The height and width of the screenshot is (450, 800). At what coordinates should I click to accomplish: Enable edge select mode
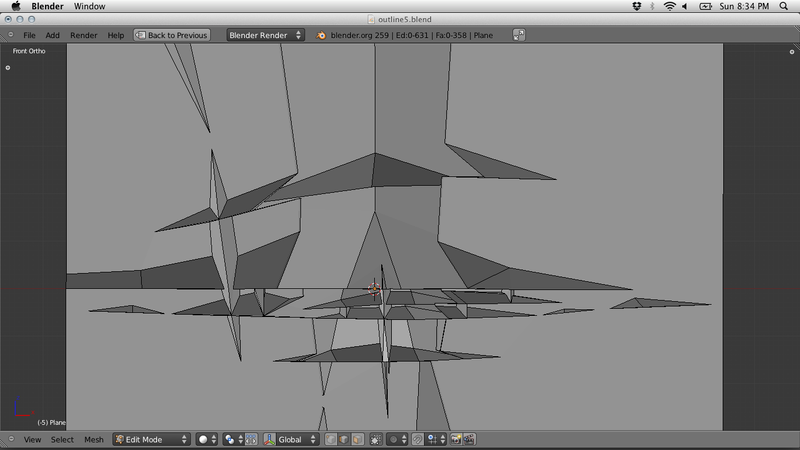[x=344, y=439]
